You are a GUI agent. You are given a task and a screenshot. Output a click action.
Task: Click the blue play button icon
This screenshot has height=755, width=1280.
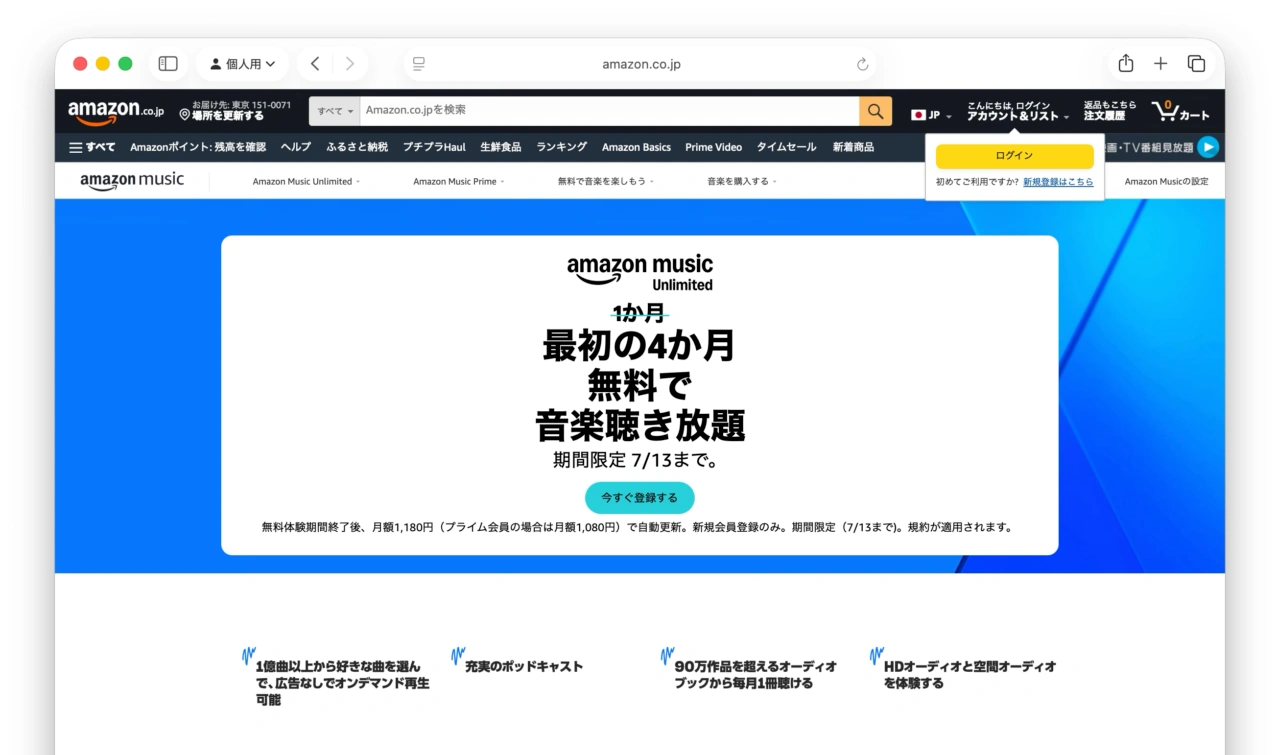[1208, 147]
